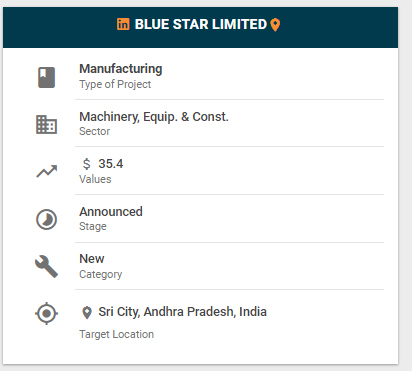The height and width of the screenshot is (371, 412).
Task: Click the Announced stage value
Action: tap(111, 212)
